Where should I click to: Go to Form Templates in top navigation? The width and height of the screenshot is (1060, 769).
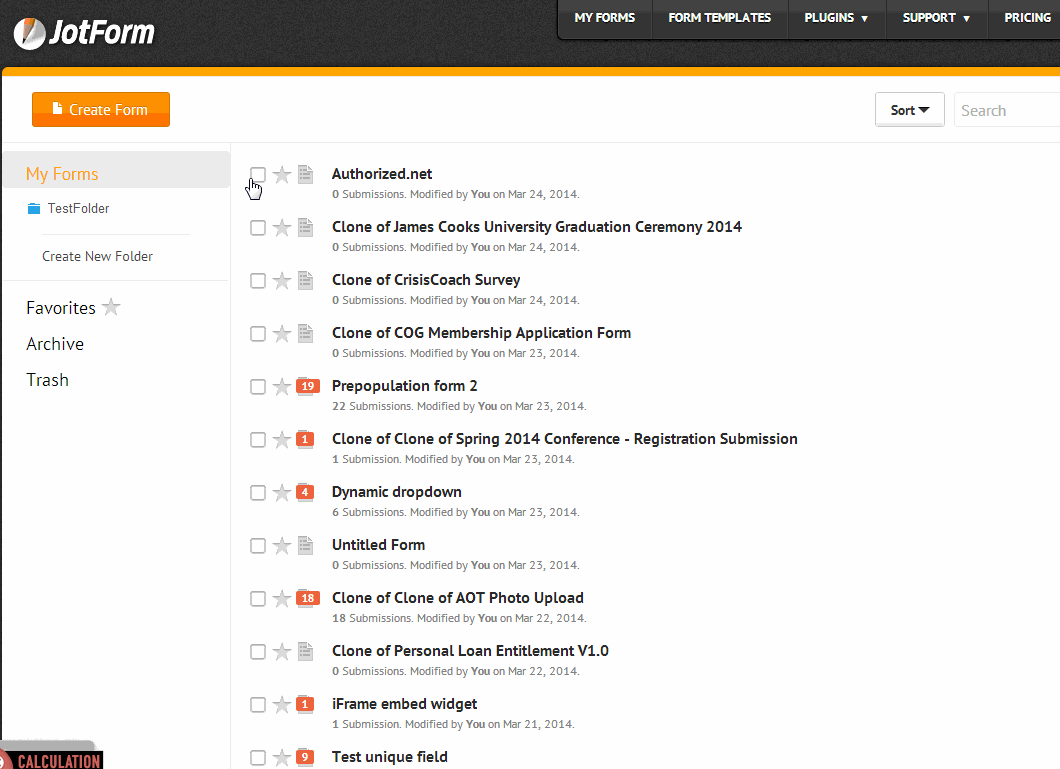point(719,18)
